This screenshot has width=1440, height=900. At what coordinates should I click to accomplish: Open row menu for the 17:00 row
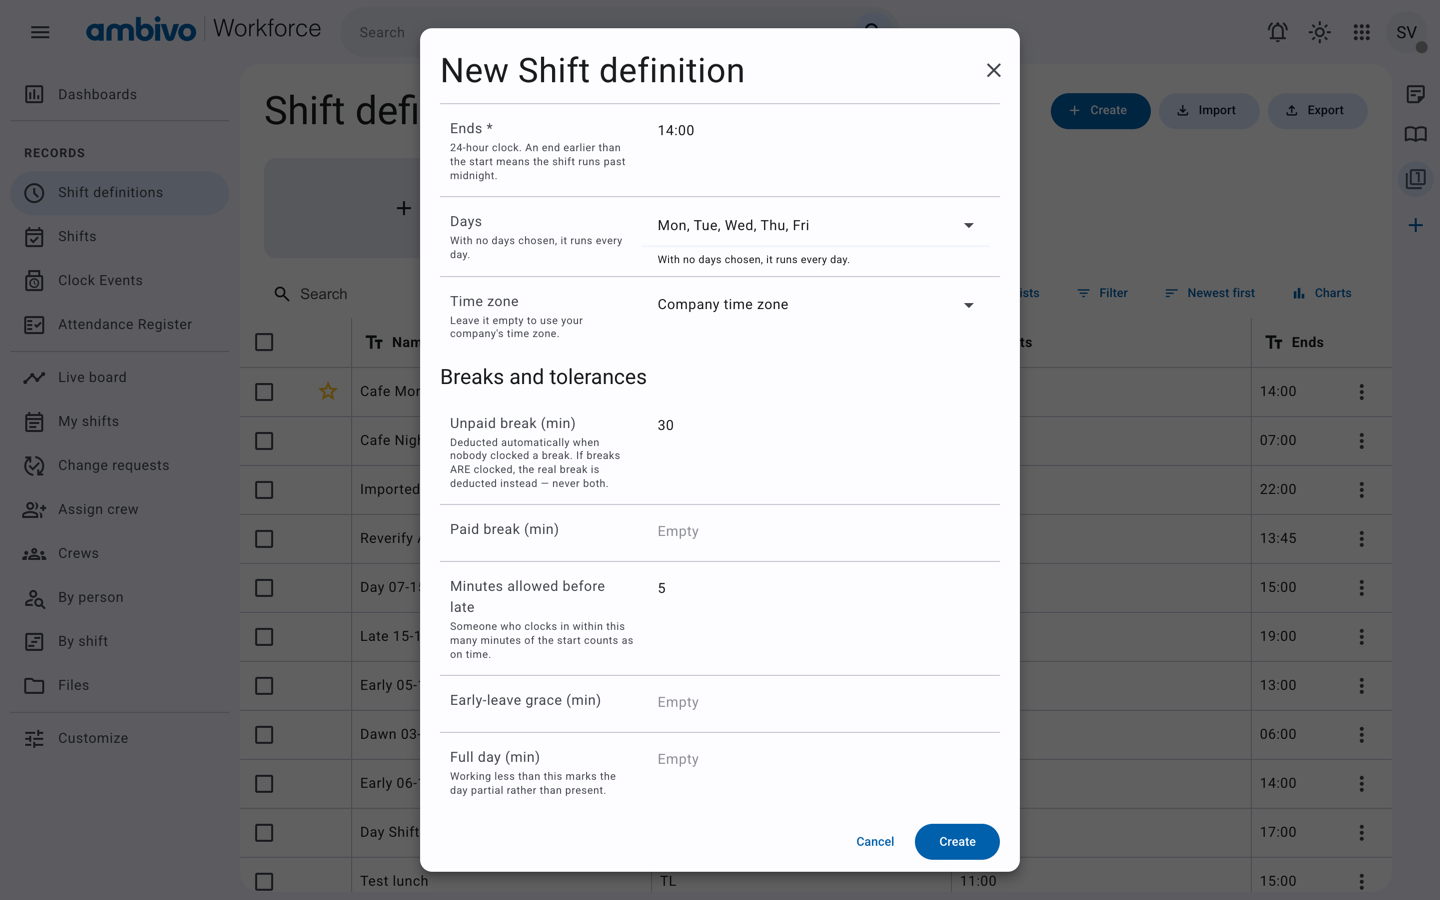coord(1361,833)
